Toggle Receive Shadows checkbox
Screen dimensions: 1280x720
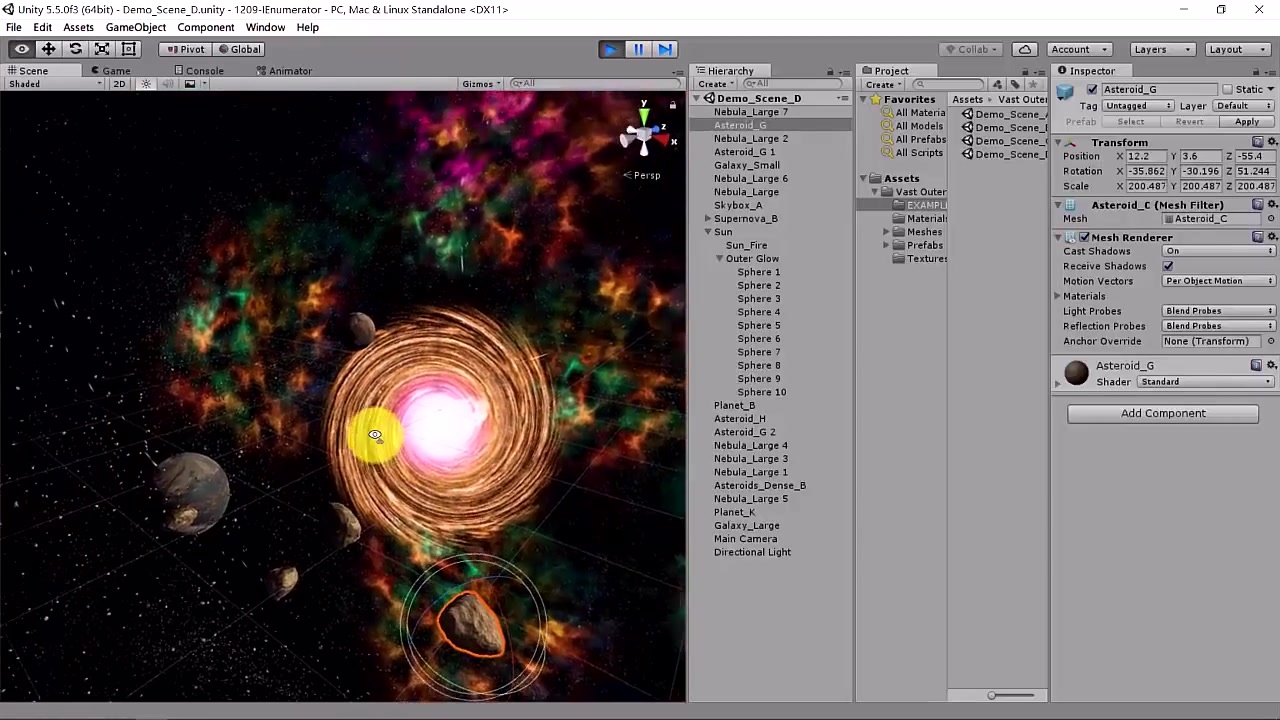[1168, 266]
